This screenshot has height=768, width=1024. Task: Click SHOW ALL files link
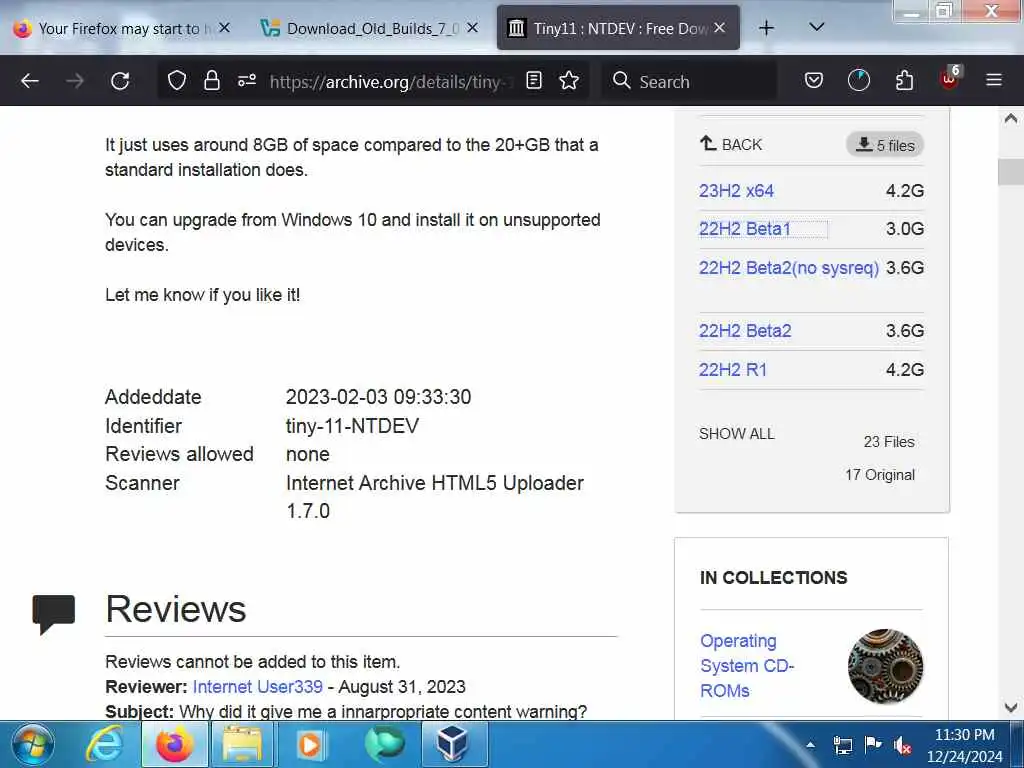[737, 434]
